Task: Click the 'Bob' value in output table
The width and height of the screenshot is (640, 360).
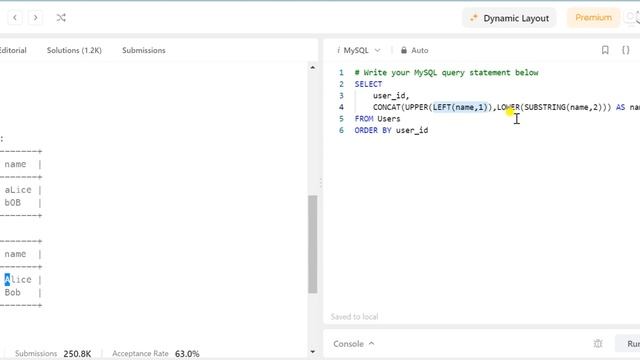Action: pyautogui.click(x=13, y=292)
